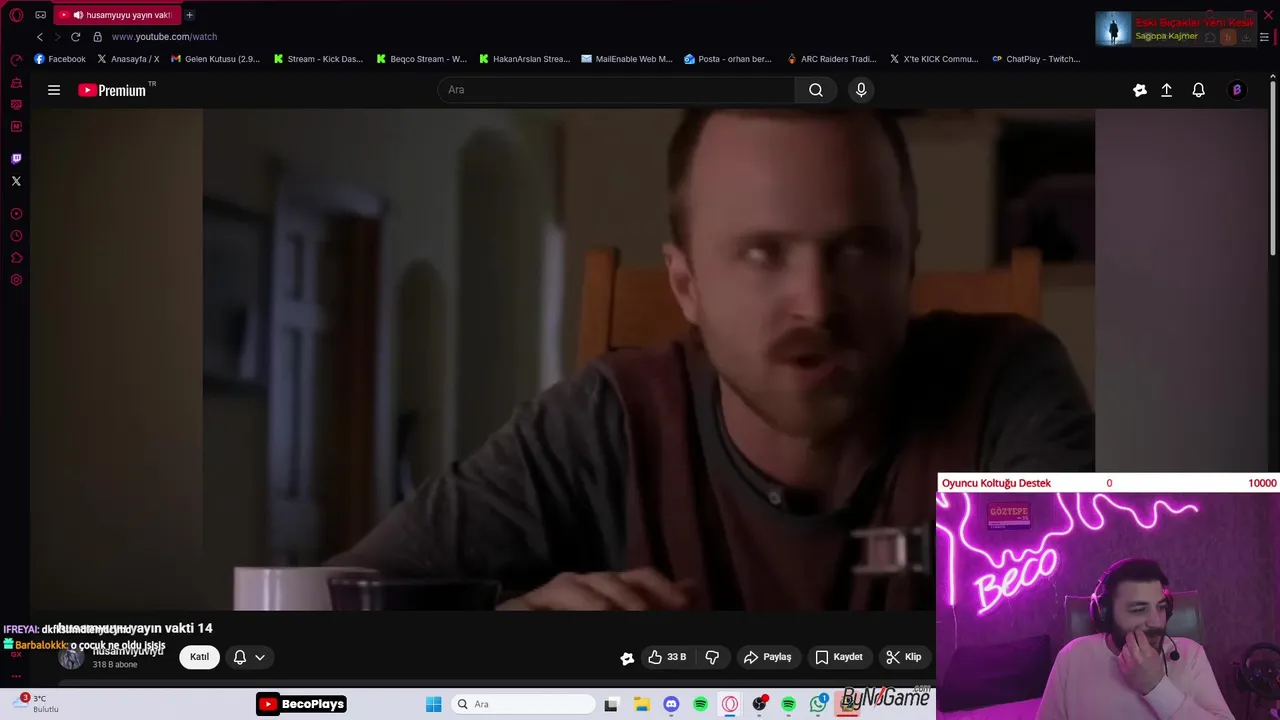Click the YouTube search field Ara
This screenshot has width=1280, height=720.
pos(616,90)
